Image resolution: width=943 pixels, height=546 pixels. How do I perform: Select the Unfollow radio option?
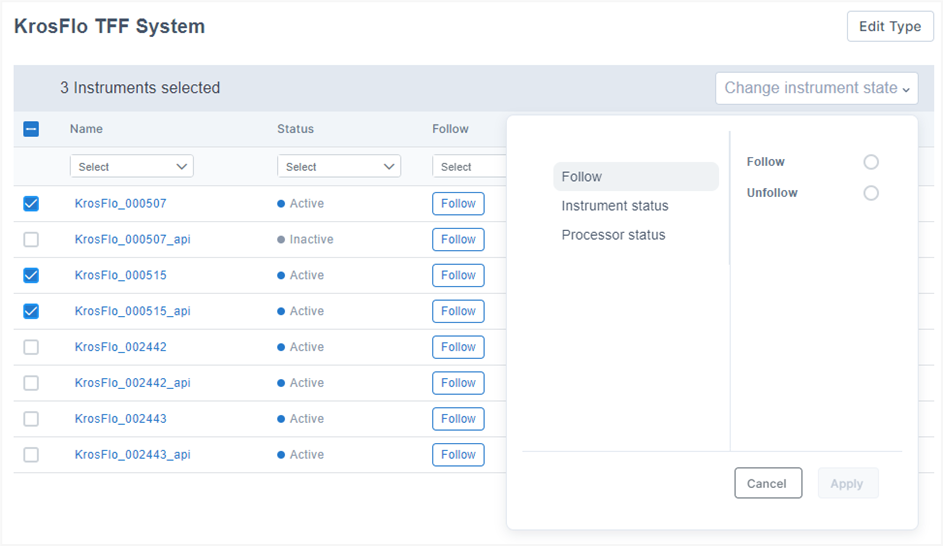pos(871,193)
